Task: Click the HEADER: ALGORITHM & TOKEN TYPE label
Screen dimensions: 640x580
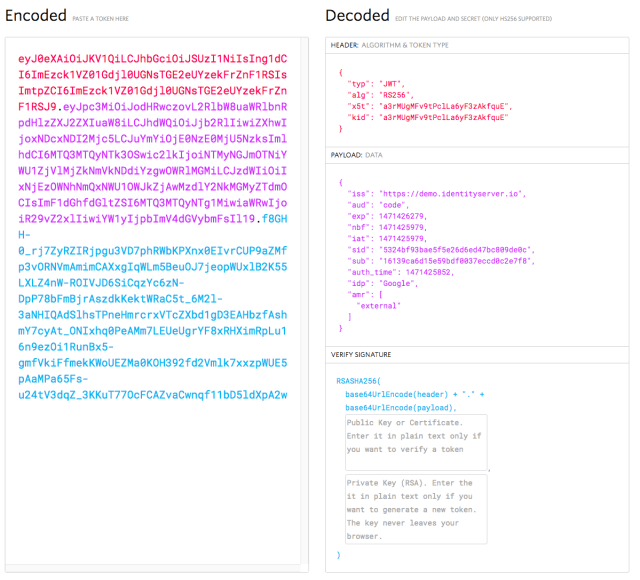Action: (x=390, y=45)
